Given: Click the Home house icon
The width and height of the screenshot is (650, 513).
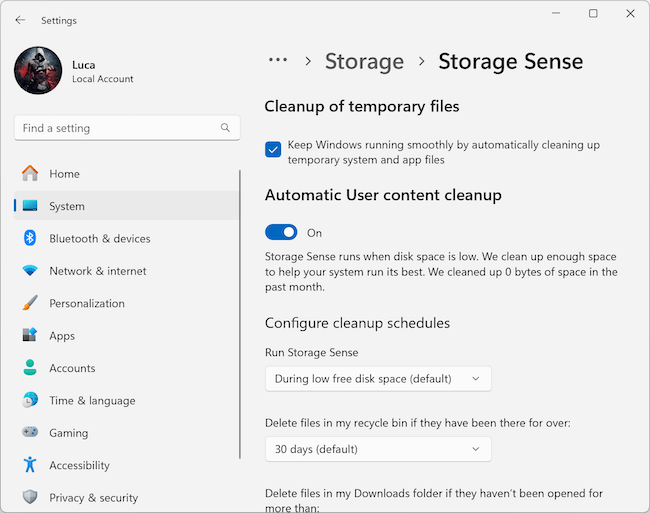Looking at the screenshot, I should coord(30,173).
